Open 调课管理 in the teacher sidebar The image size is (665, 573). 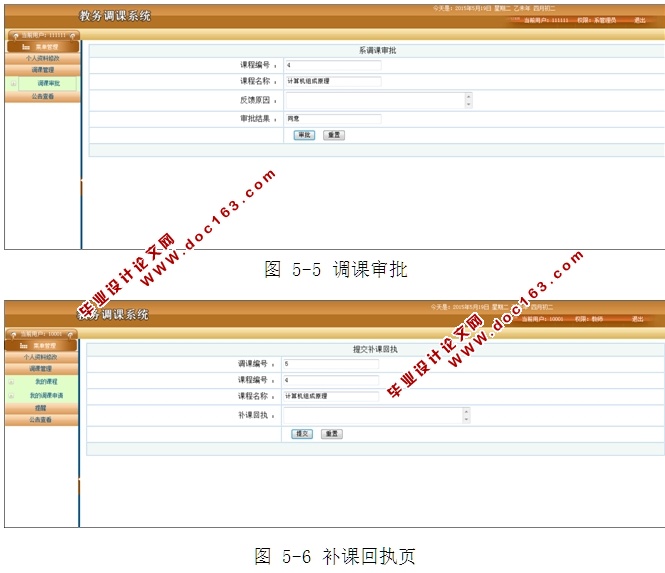pos(41,368)
